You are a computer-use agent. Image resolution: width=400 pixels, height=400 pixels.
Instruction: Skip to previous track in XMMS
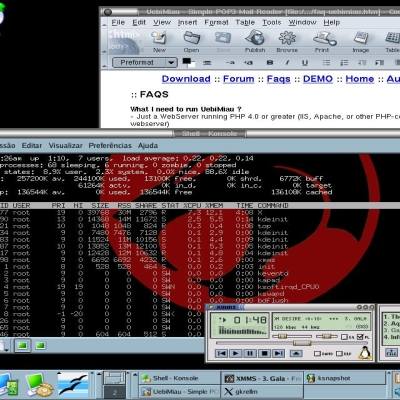click(221, 353)
